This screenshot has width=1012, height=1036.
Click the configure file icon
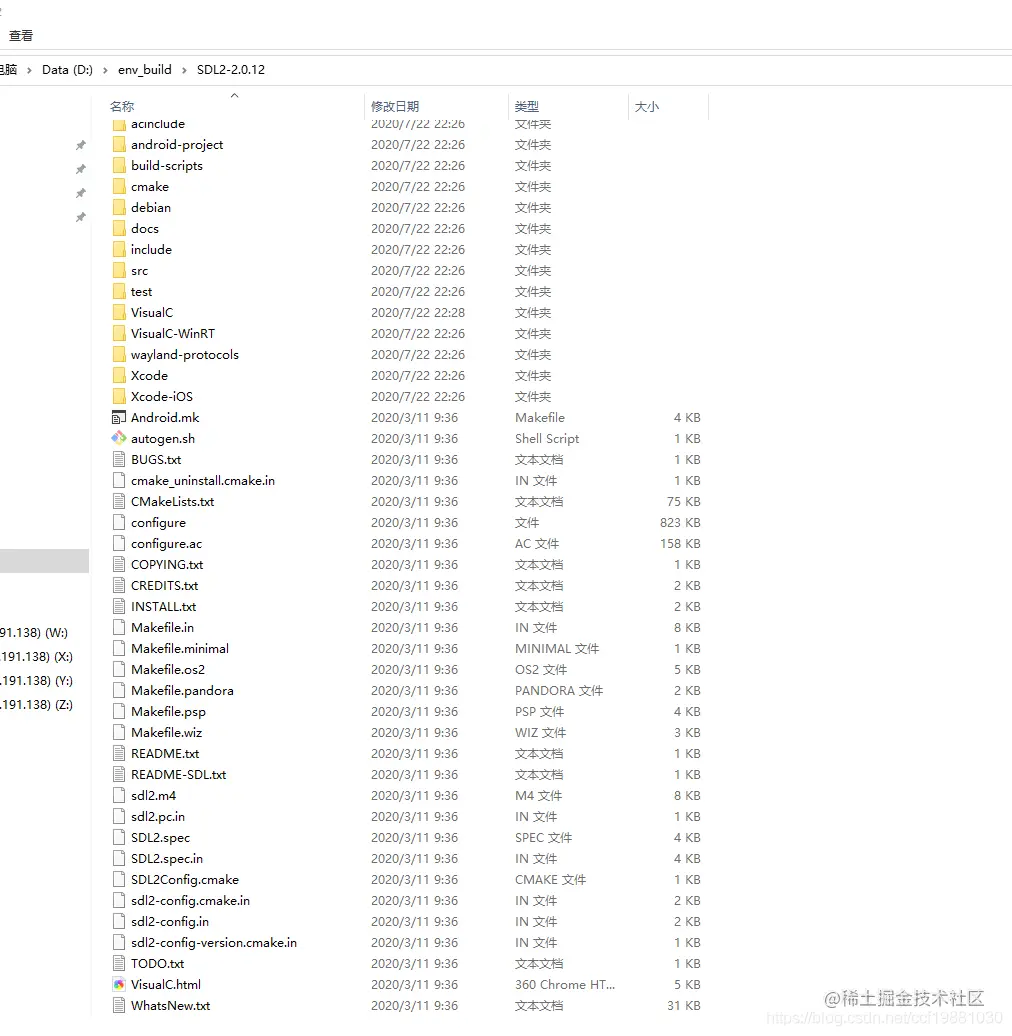[x=119, y=523]
